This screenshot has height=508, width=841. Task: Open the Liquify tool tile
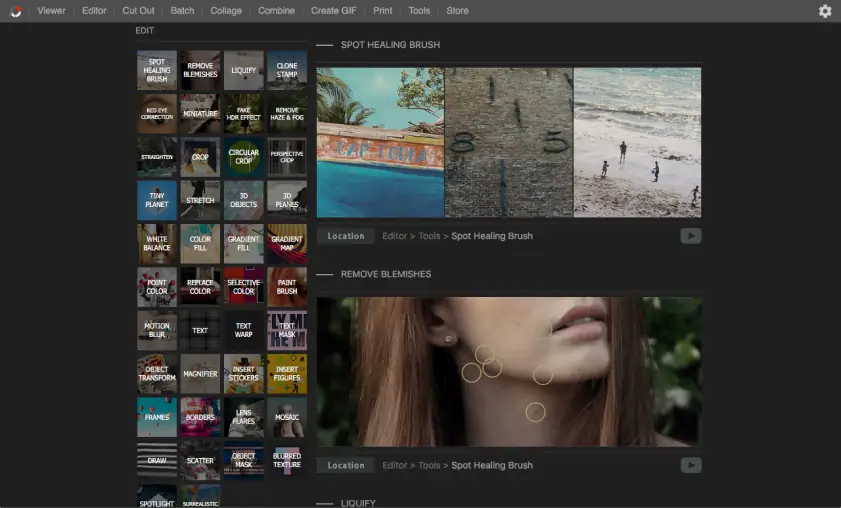pyautogui.click(x=244, y=70)
